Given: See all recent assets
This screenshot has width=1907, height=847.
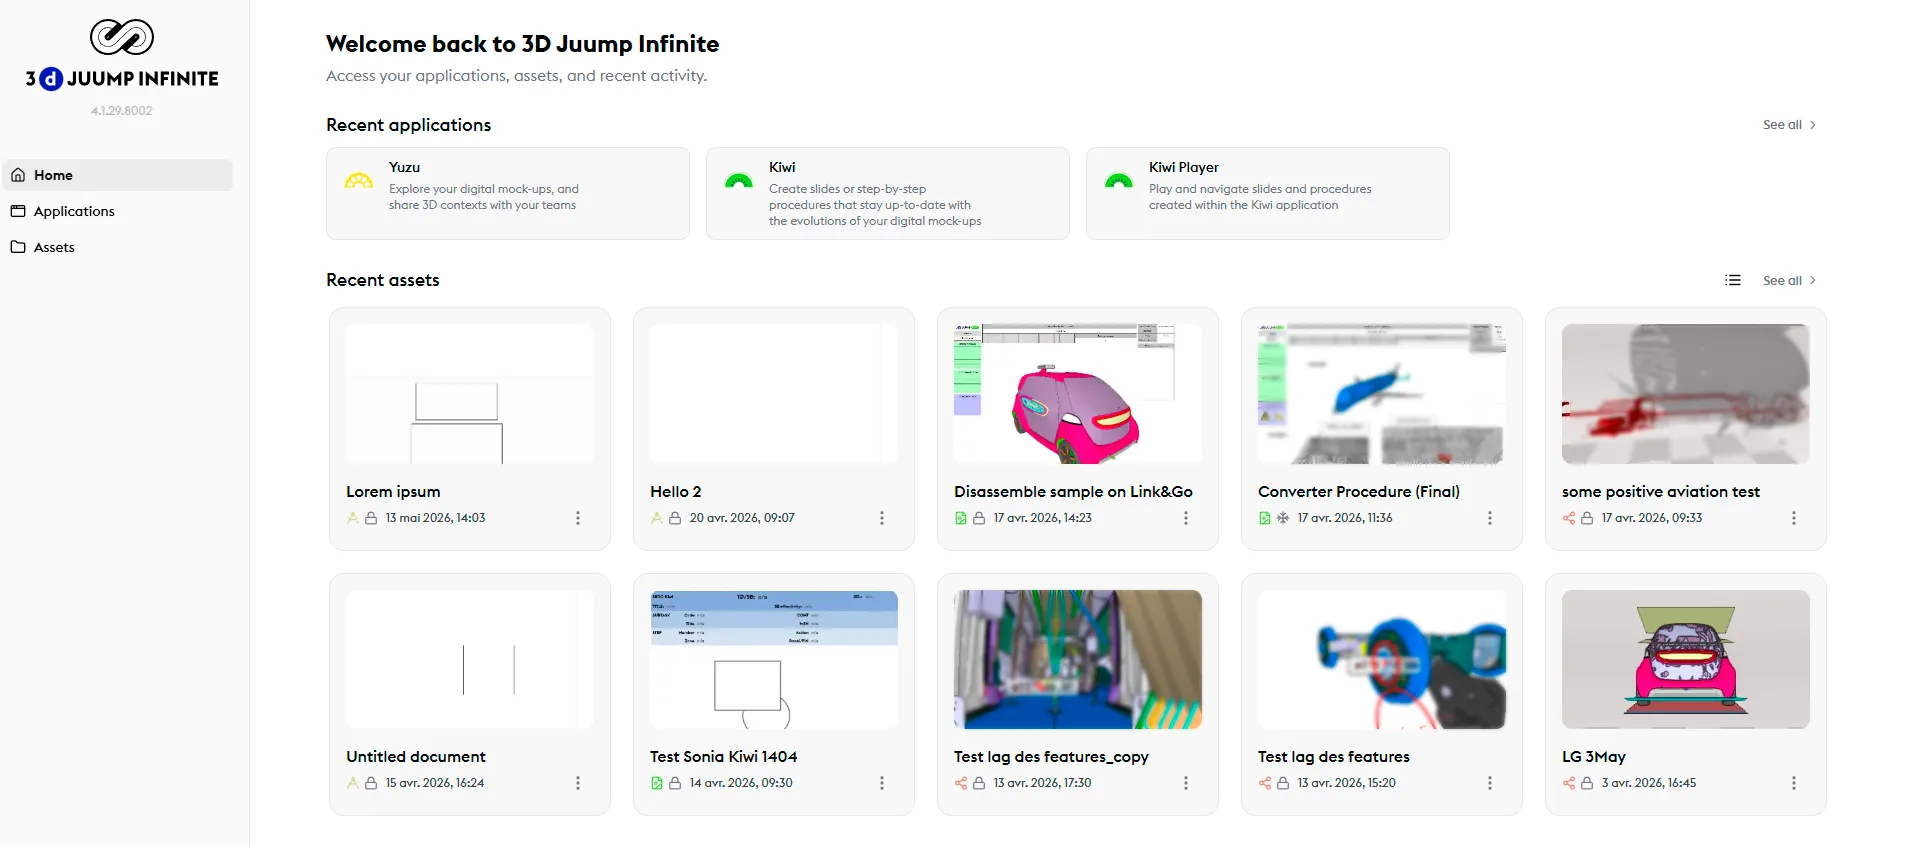Looking at the screenshot, I should (1790, 280).
